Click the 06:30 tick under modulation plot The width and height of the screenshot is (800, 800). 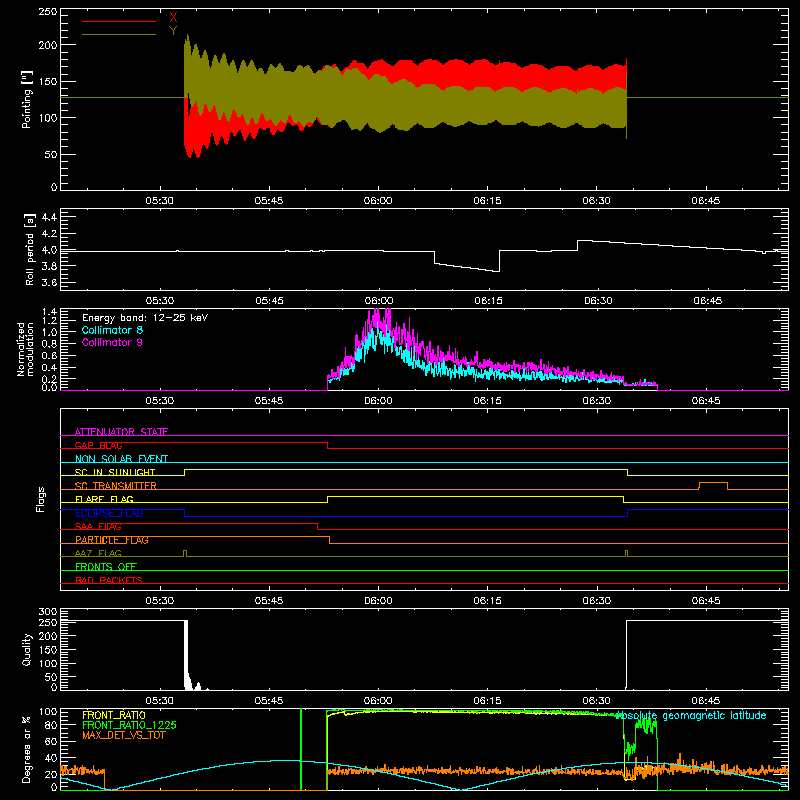tap(596, 401)
